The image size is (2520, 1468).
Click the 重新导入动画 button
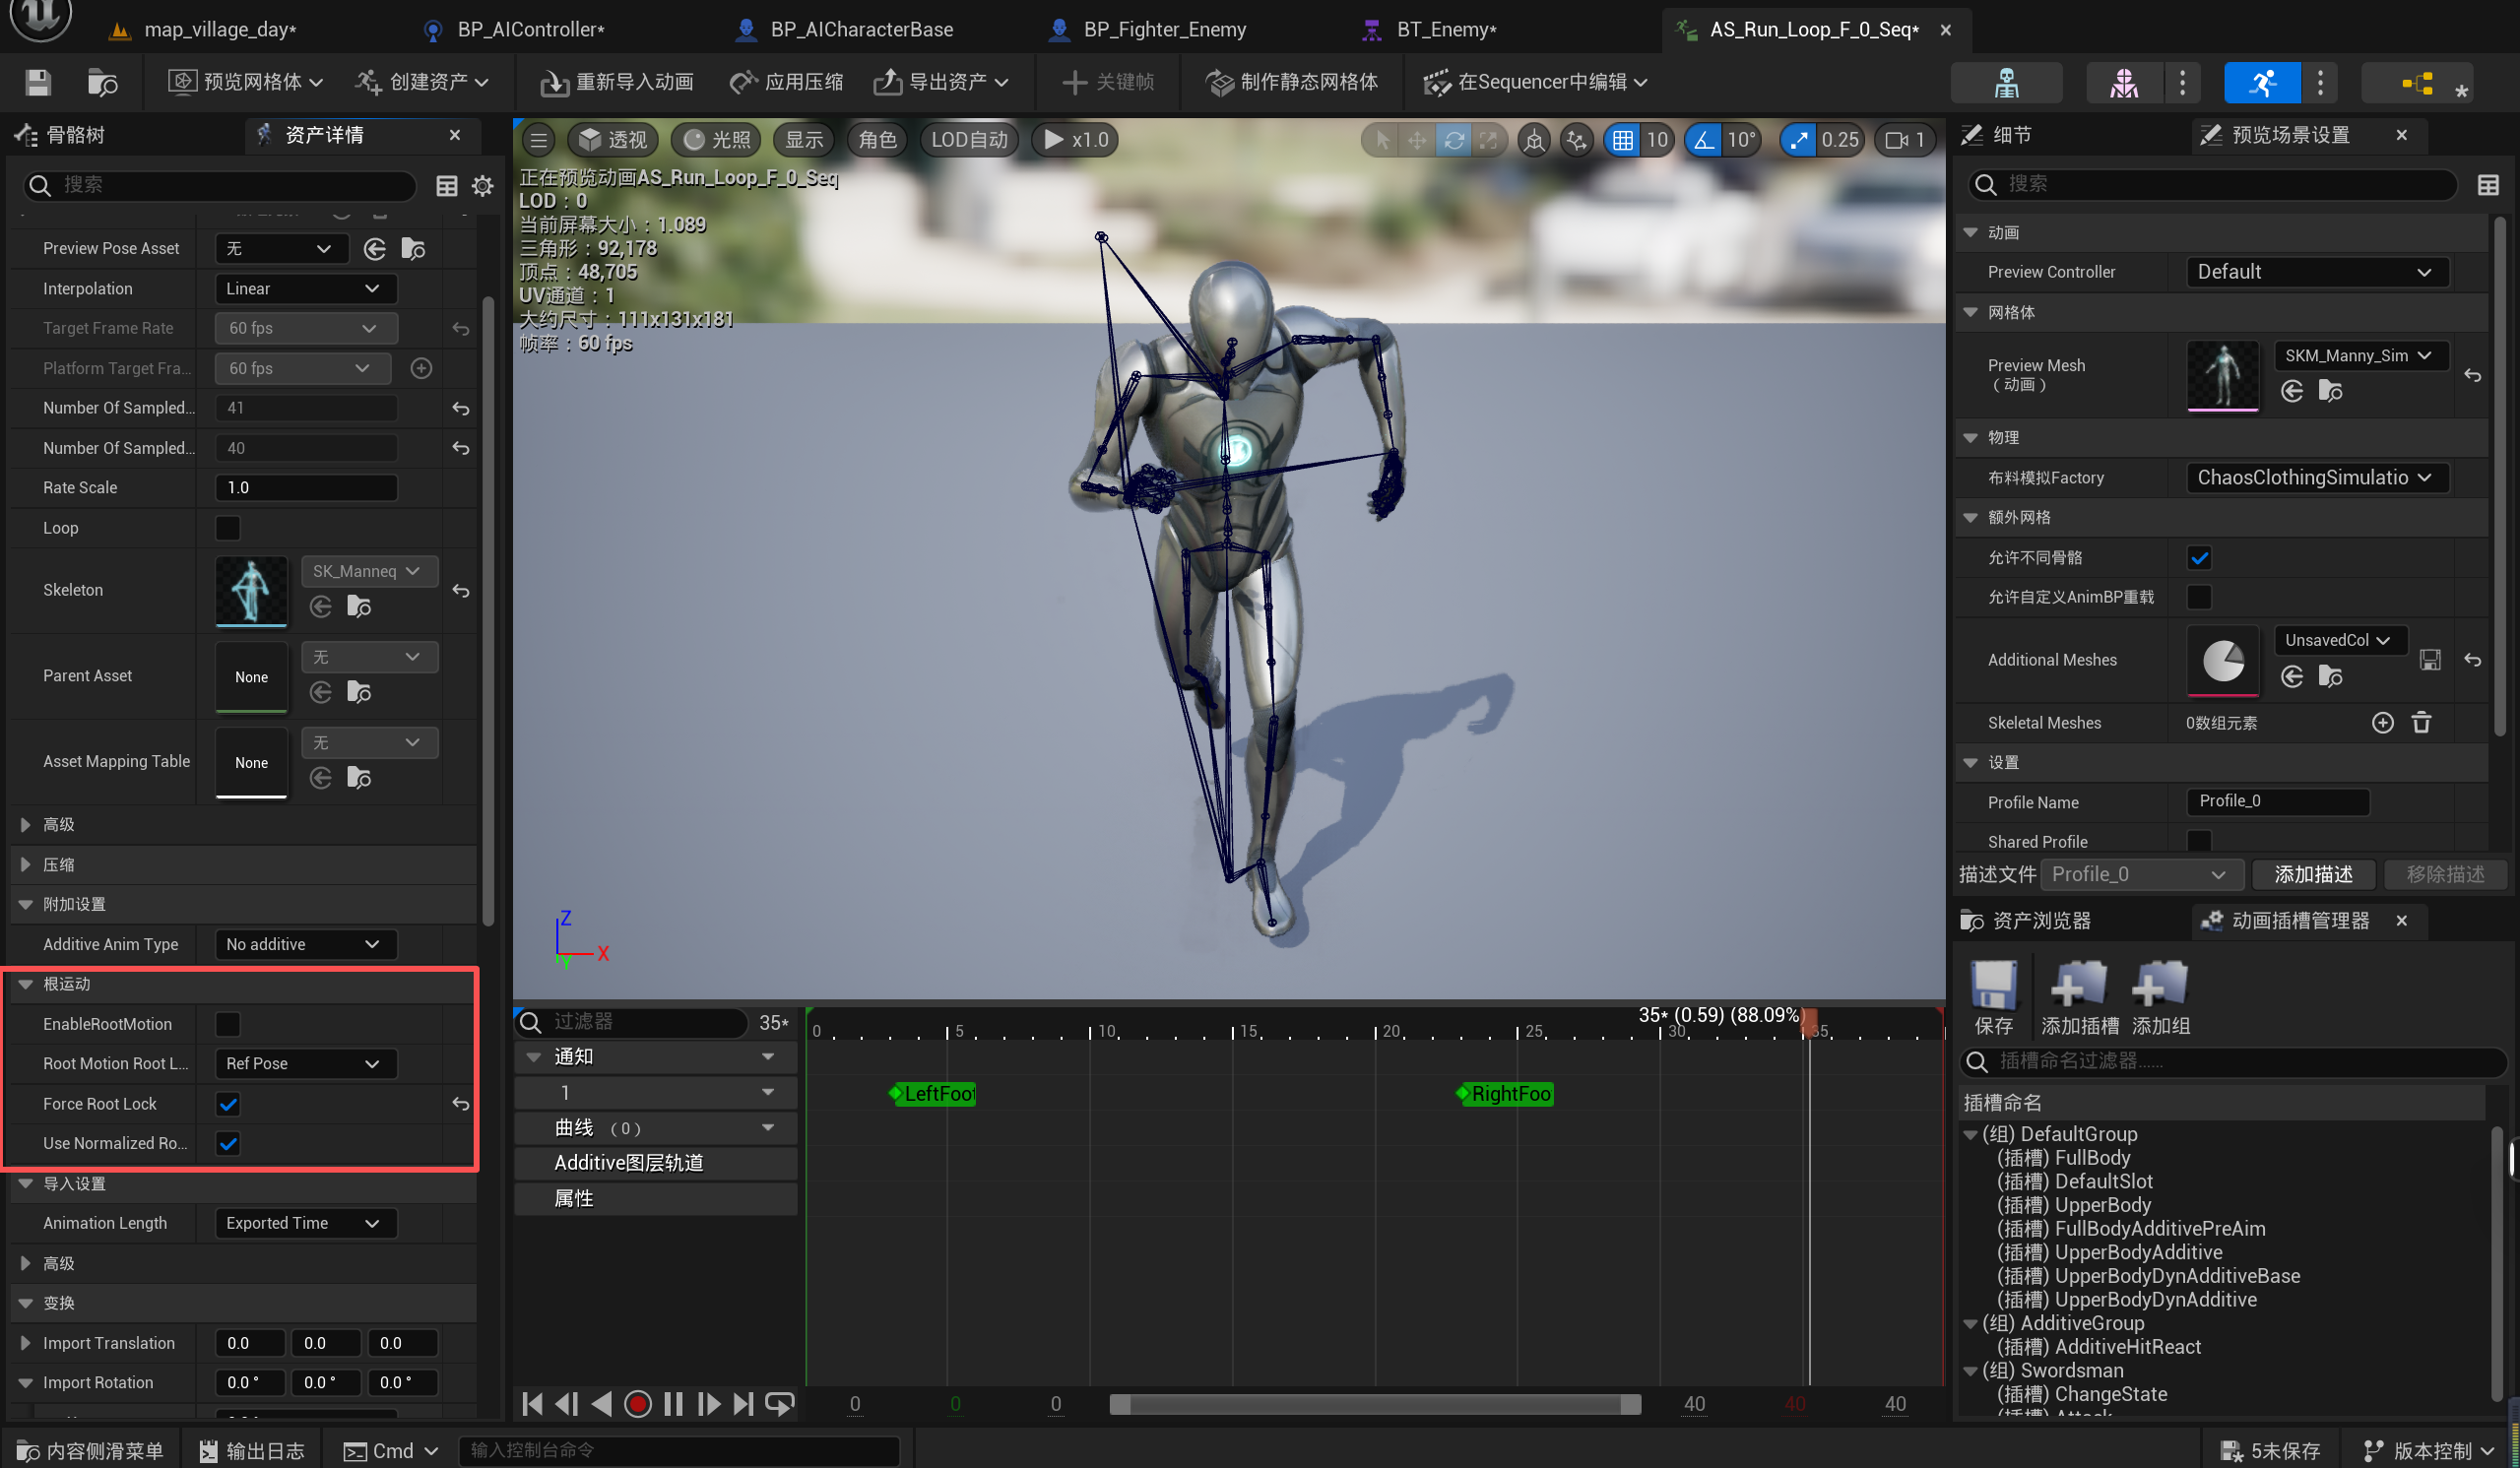617,82
